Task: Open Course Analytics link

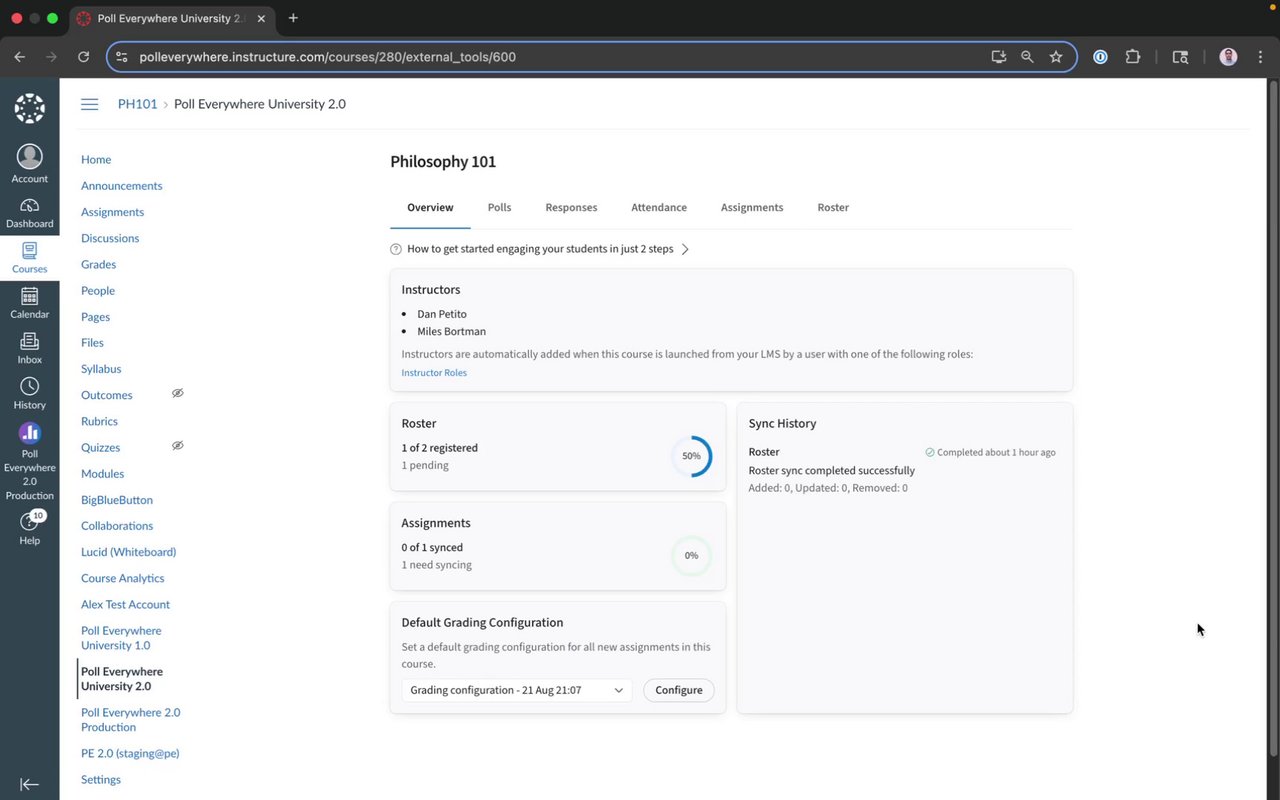Action: pos(123,578)
